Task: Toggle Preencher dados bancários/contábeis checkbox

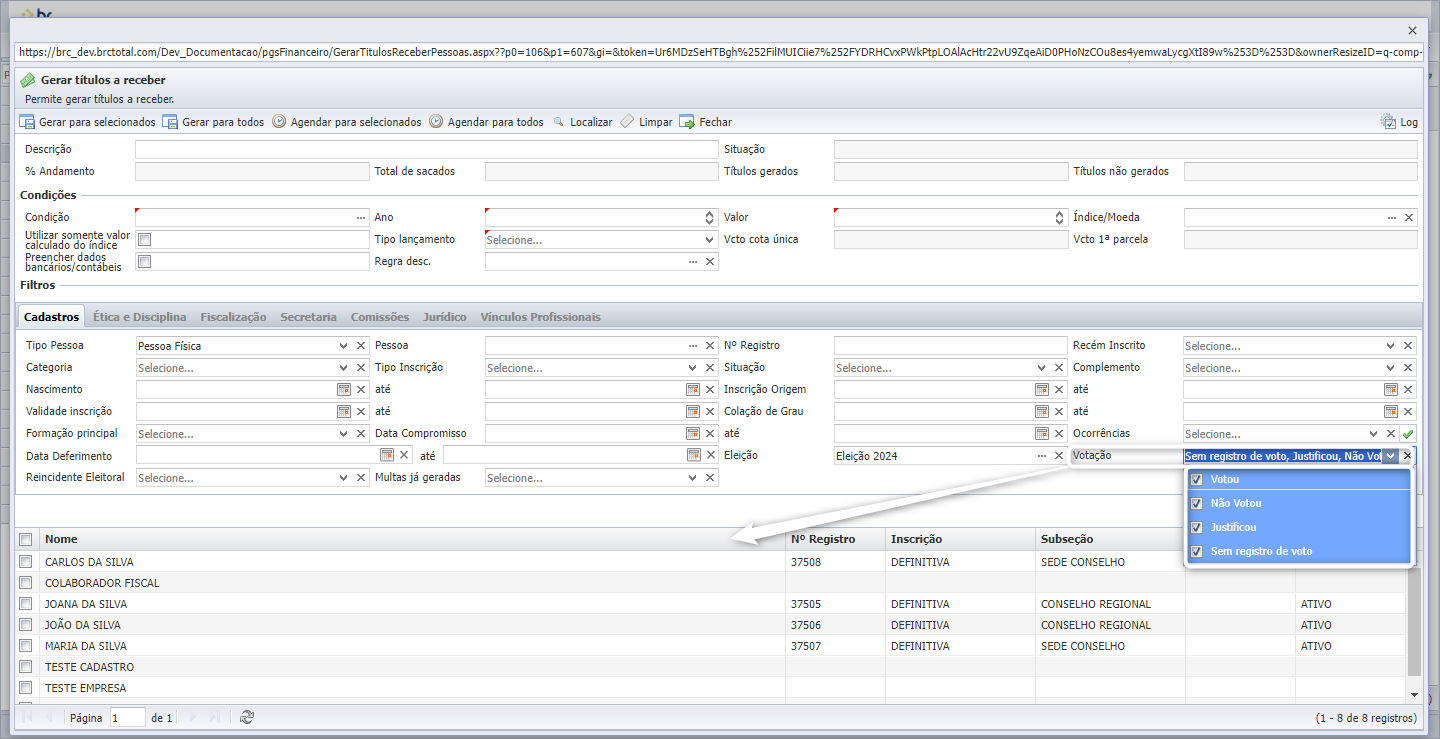Action: pyautogui.click(x=144, y=261)
